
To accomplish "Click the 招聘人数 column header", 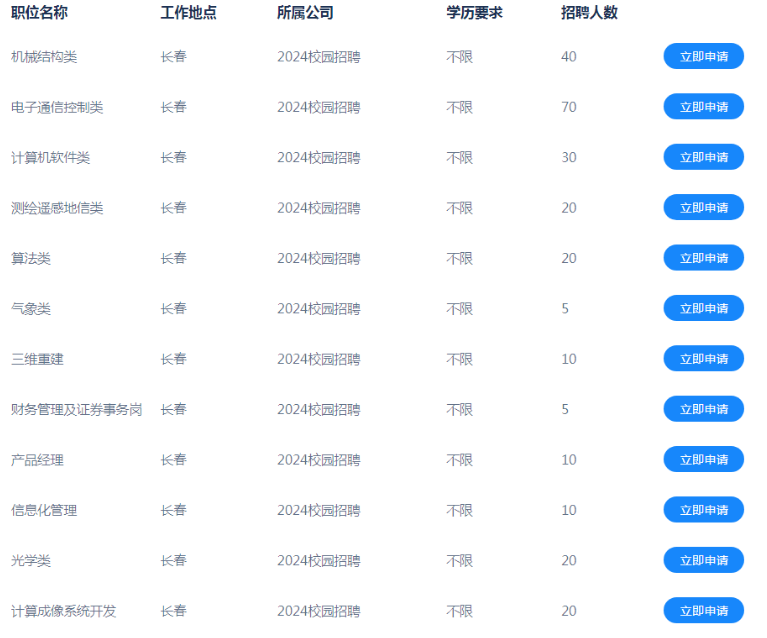I will (589, 13).
